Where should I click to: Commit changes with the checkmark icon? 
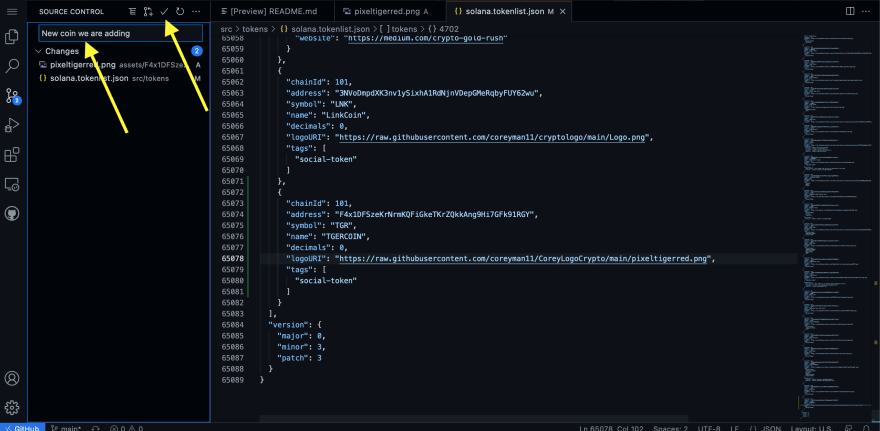[164, 11]
